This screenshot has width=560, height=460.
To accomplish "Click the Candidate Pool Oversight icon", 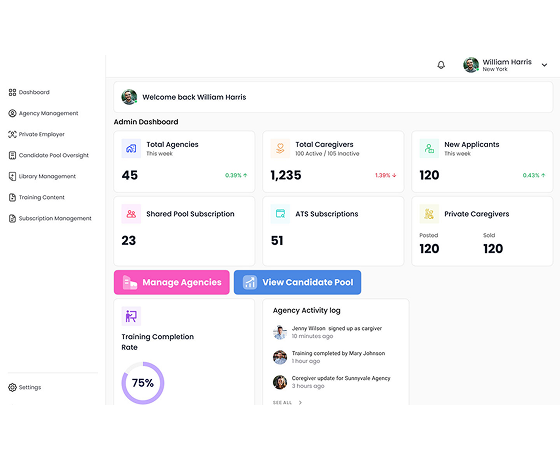I will coord(12,155).
